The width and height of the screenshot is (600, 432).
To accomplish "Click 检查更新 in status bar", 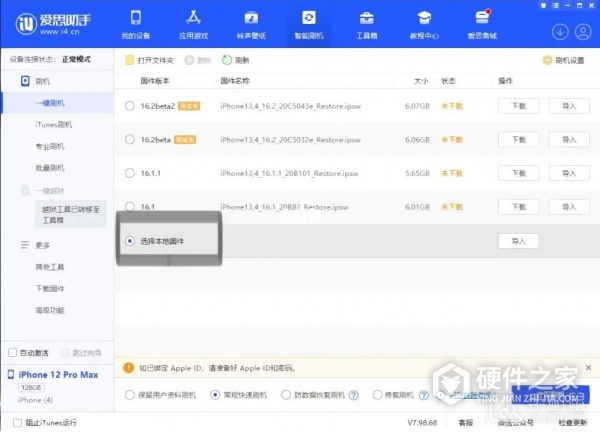I will coord(572,423).
